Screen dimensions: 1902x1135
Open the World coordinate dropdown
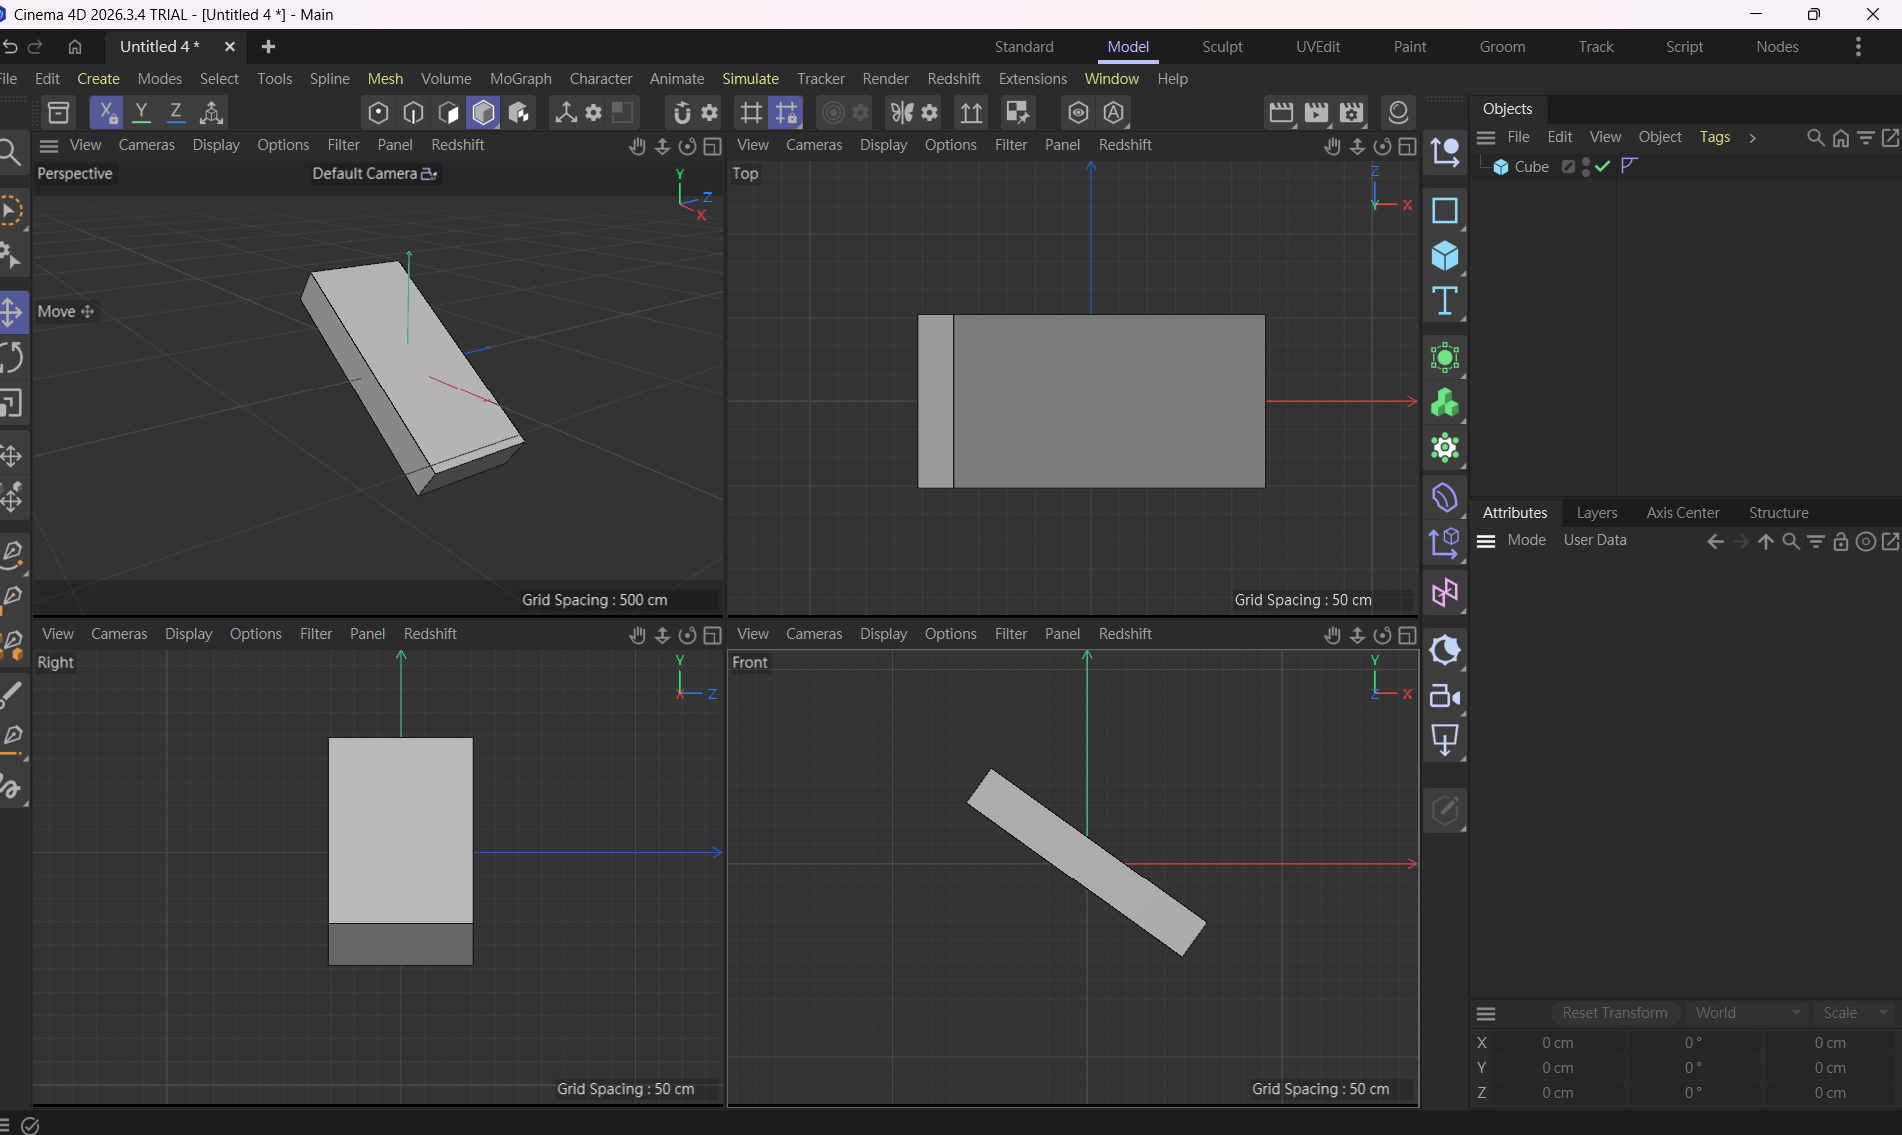point(1747,1013)
